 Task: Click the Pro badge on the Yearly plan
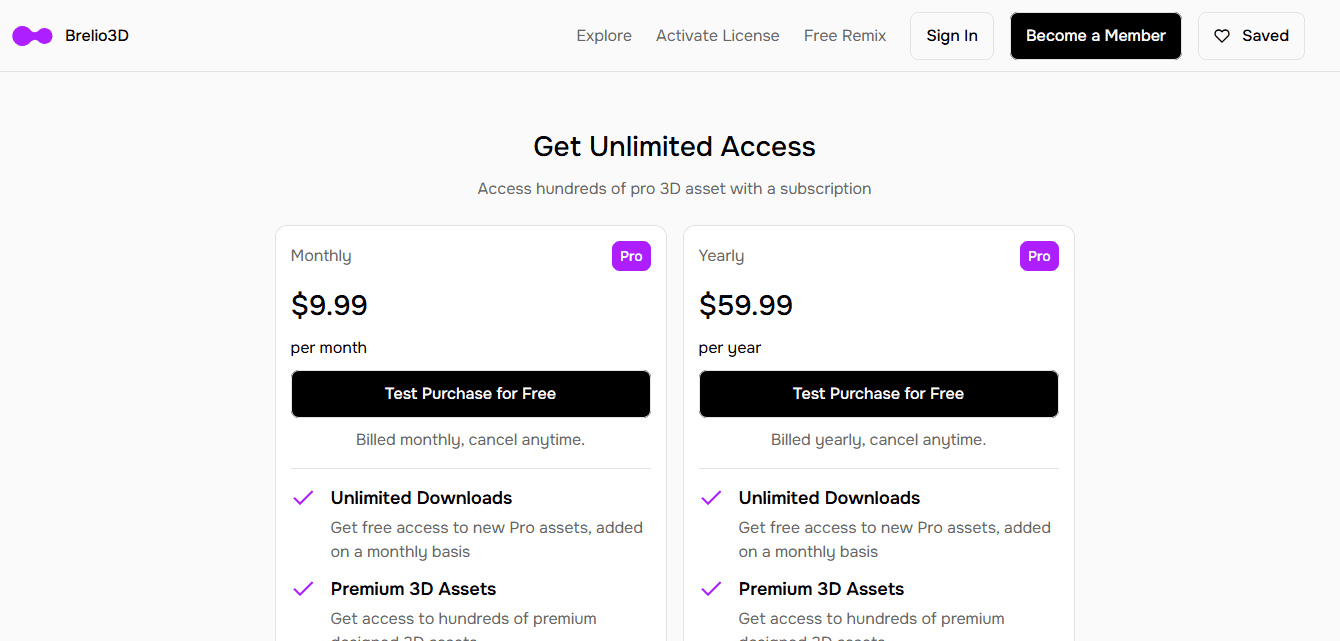1039,256
